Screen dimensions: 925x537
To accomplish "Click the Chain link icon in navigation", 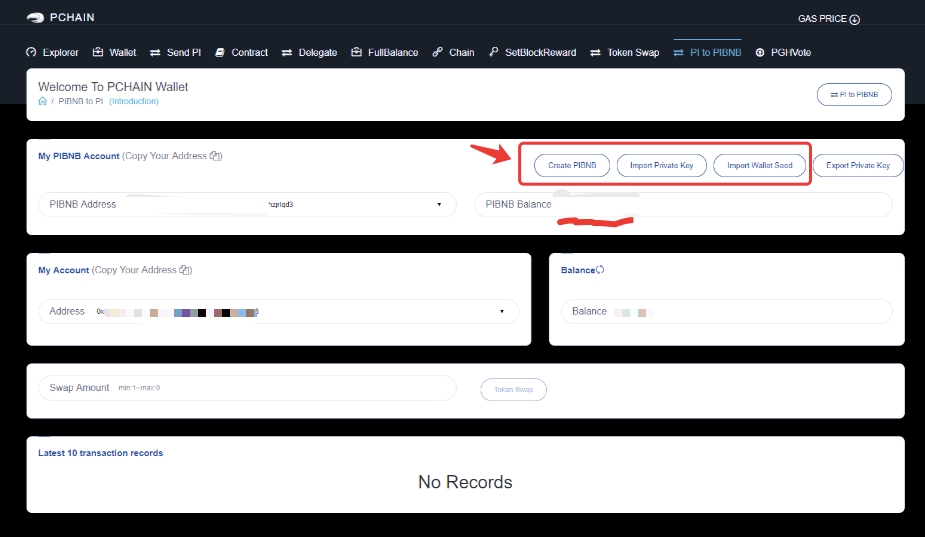I will (x=437, y=52).
